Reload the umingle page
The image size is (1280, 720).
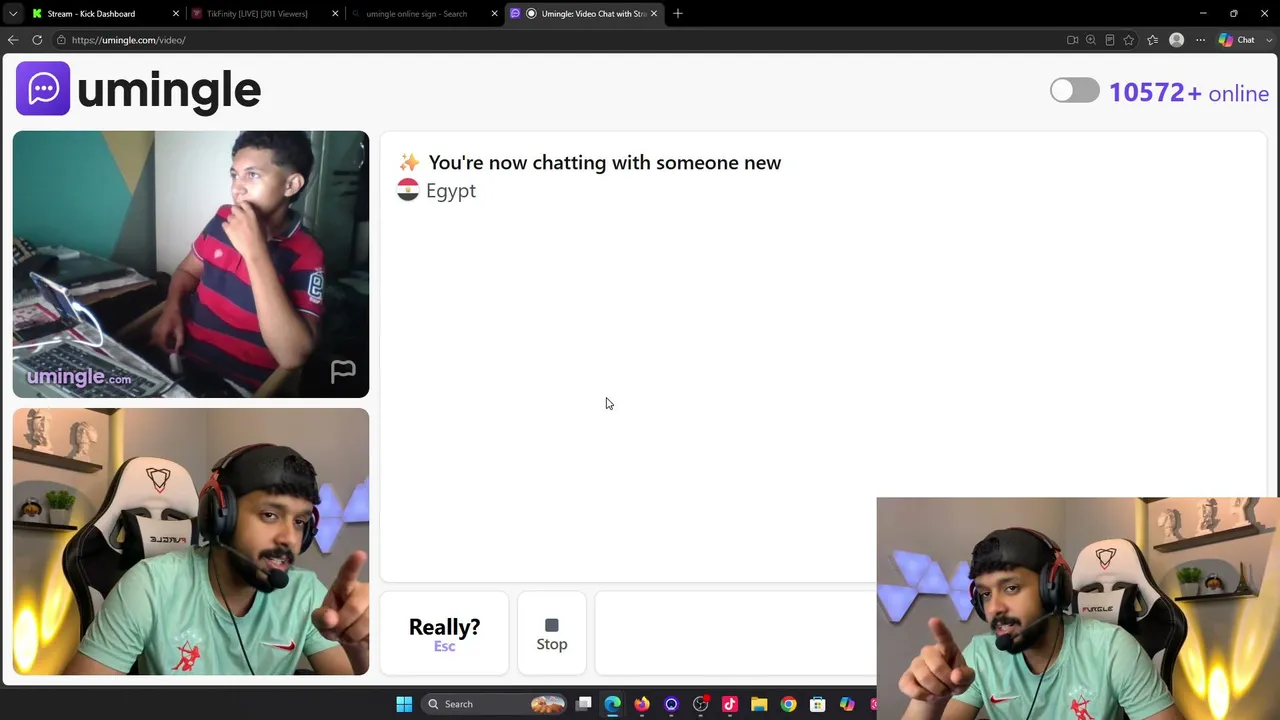(x=37, y=40)
